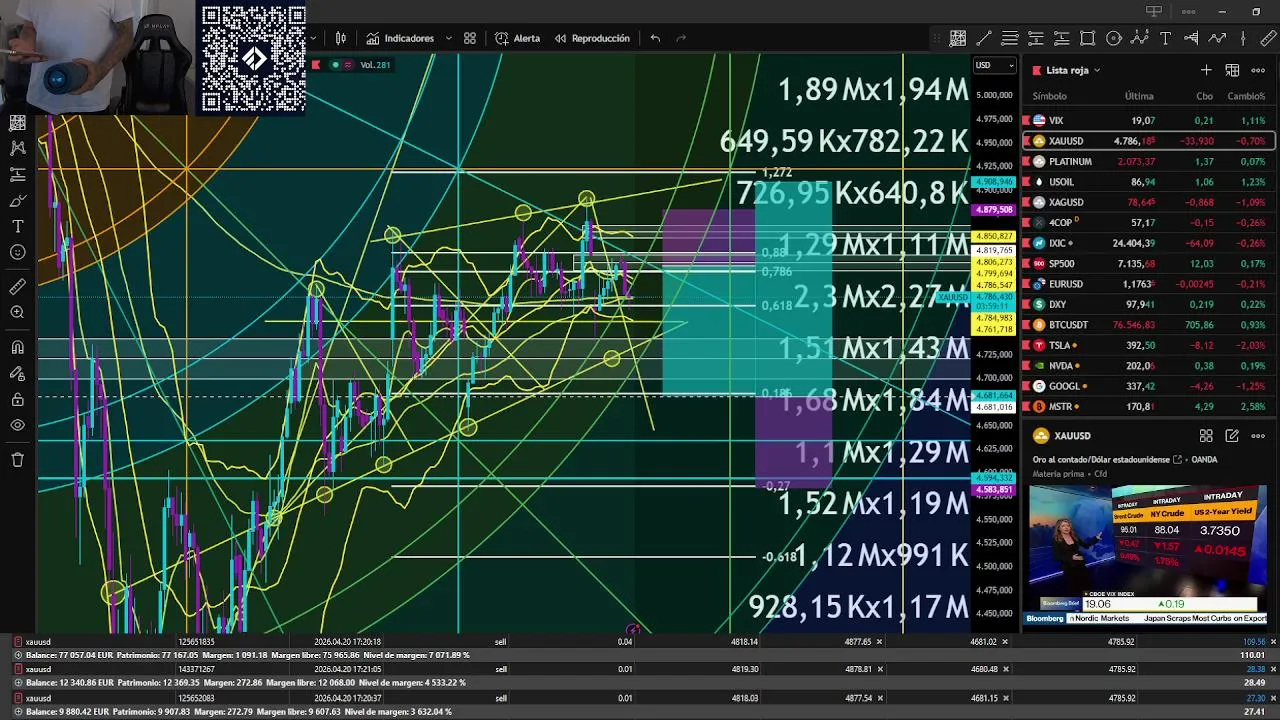Image resolution: width=1280 pixels, height=720 pixels.
Task: Select trend line tool in favorites toolbar
Action: pyautogui.click(x=984, y=38)
